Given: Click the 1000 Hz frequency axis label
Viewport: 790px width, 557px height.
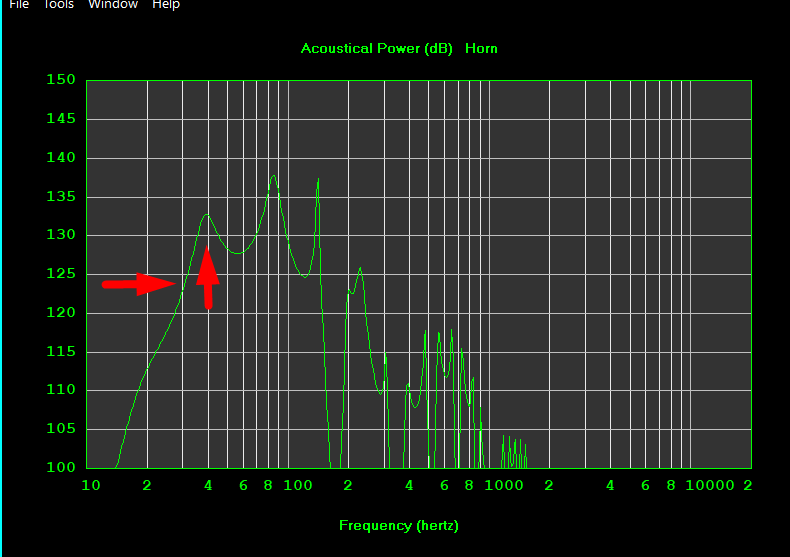Looking at the screenshot, I should (x=504, y=485).
